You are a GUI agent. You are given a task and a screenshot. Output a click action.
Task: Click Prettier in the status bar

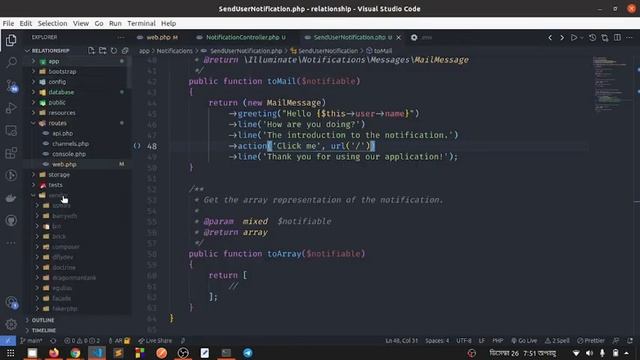[591, 340]
